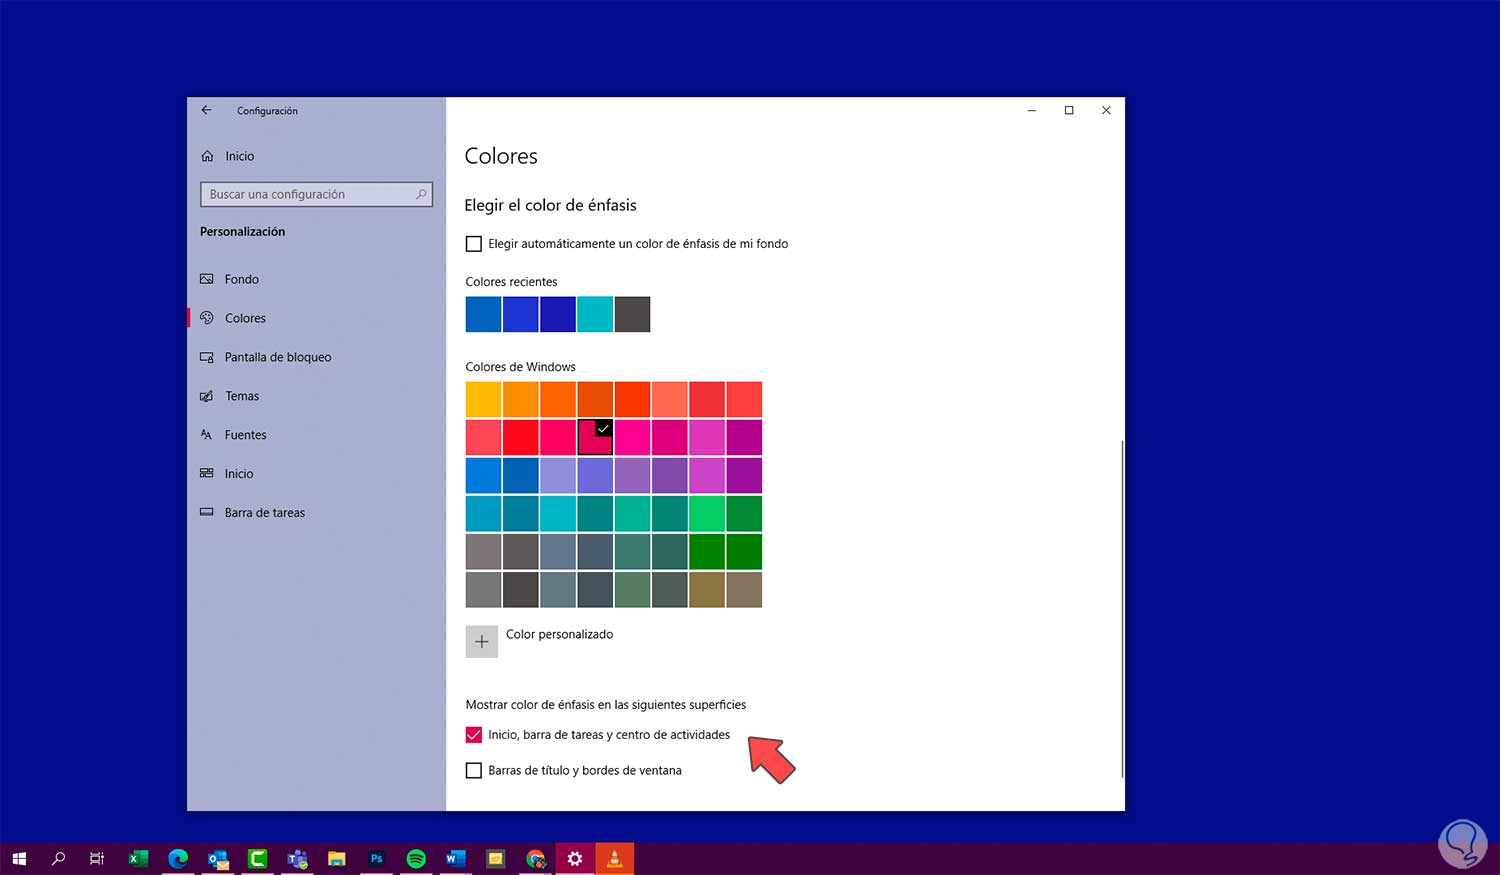Enable automatic accent color from background
Image resolution: width=1500 pixels, height=875 pixels.
click(x=474, y=244)
